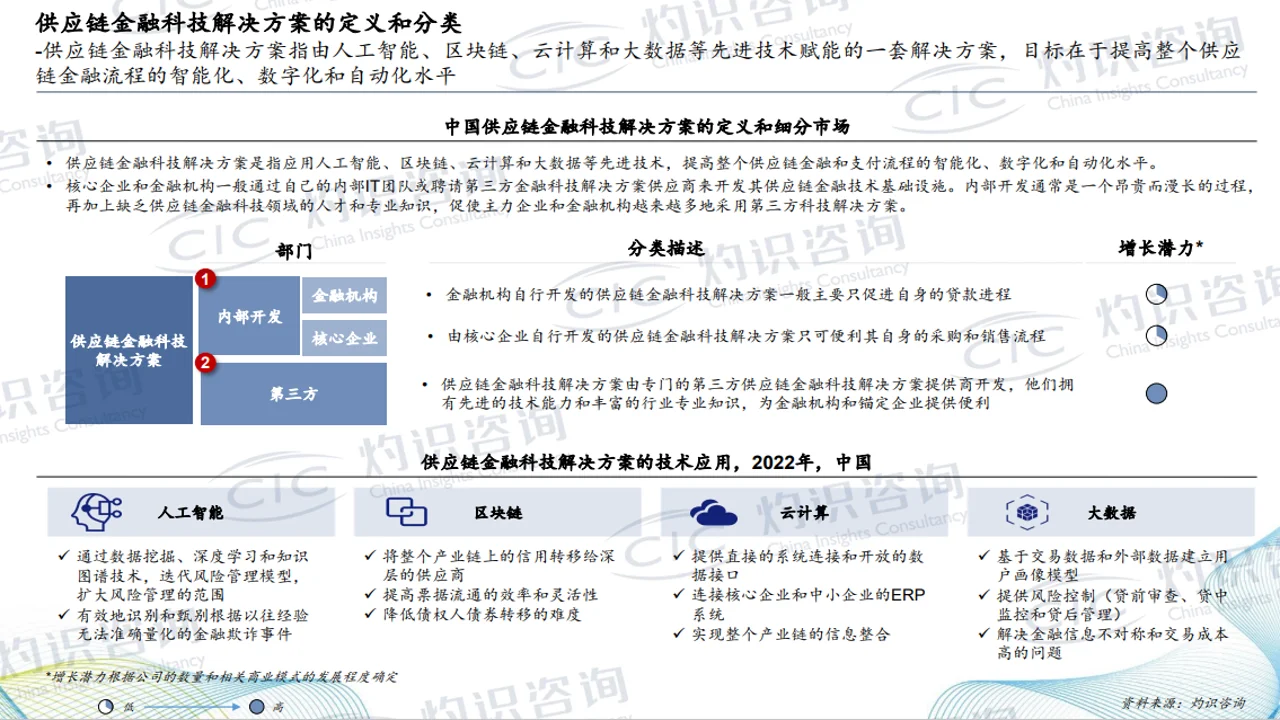Image resolution: width=1280 pixels, height=720 pixels.
Task: Toggle the checkmark beside 提供直接的系统连接
Action: coord(679,553)
